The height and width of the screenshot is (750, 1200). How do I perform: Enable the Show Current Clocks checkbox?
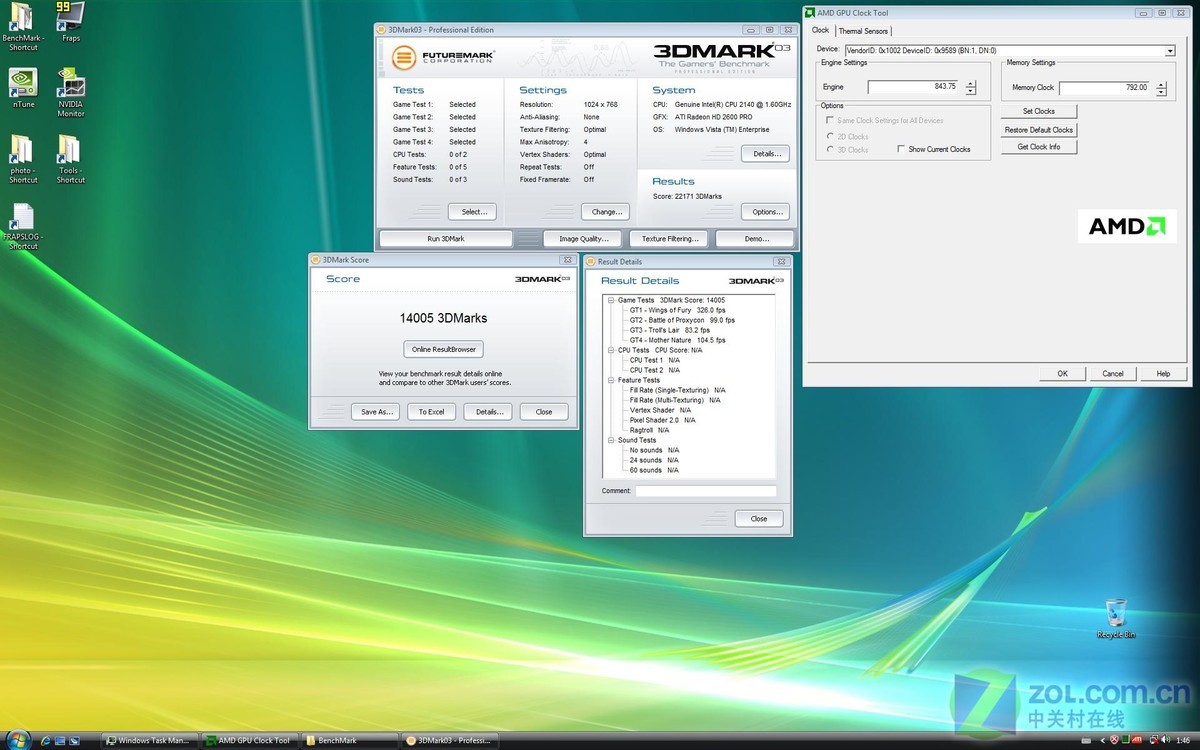pos(901,149)
